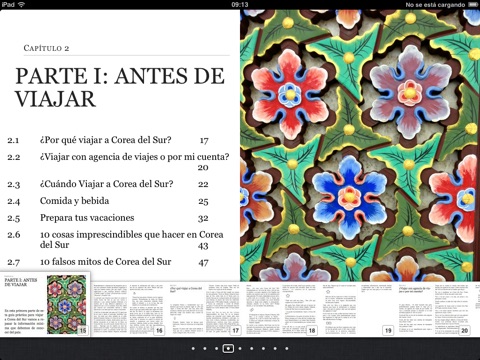Select the page 19 thumbnail
Image resolution: width=480 pixels, height=360 pixels.
click(x=358, y=309)
